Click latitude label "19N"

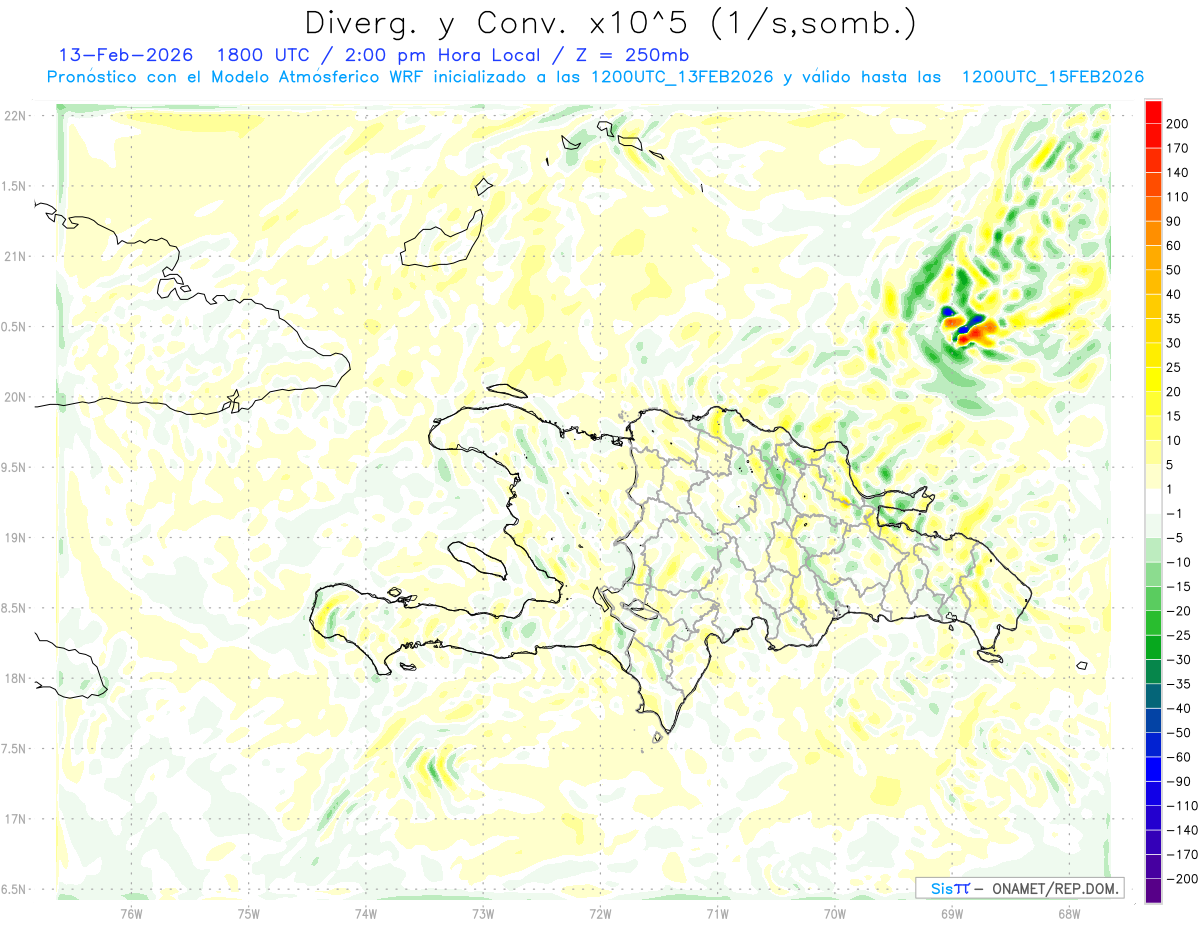[15, 538]
